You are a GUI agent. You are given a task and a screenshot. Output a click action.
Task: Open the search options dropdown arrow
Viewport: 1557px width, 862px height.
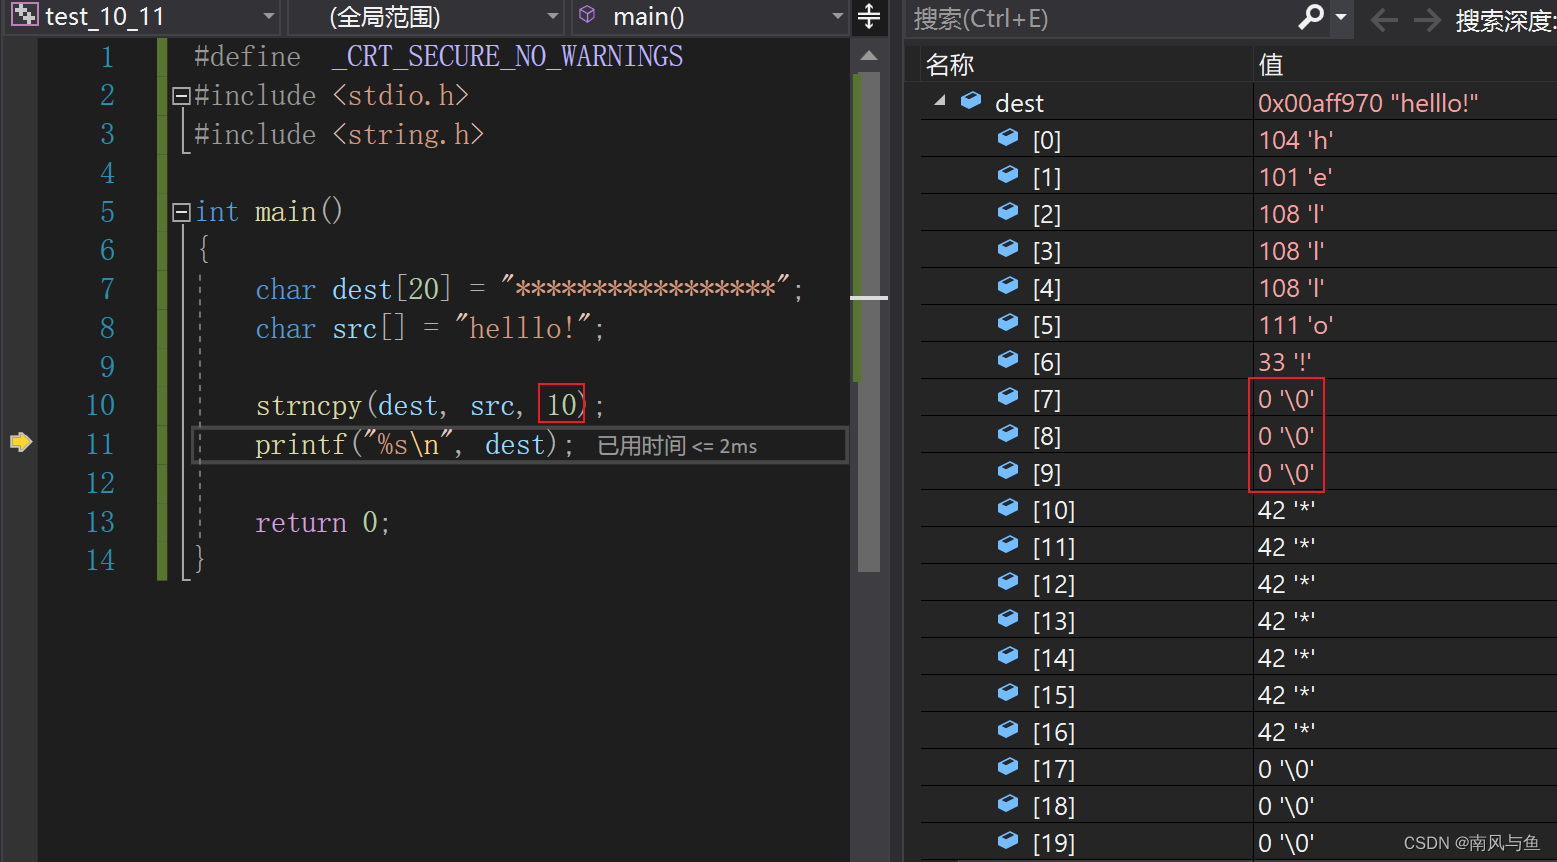click(x=1341, y=17)
